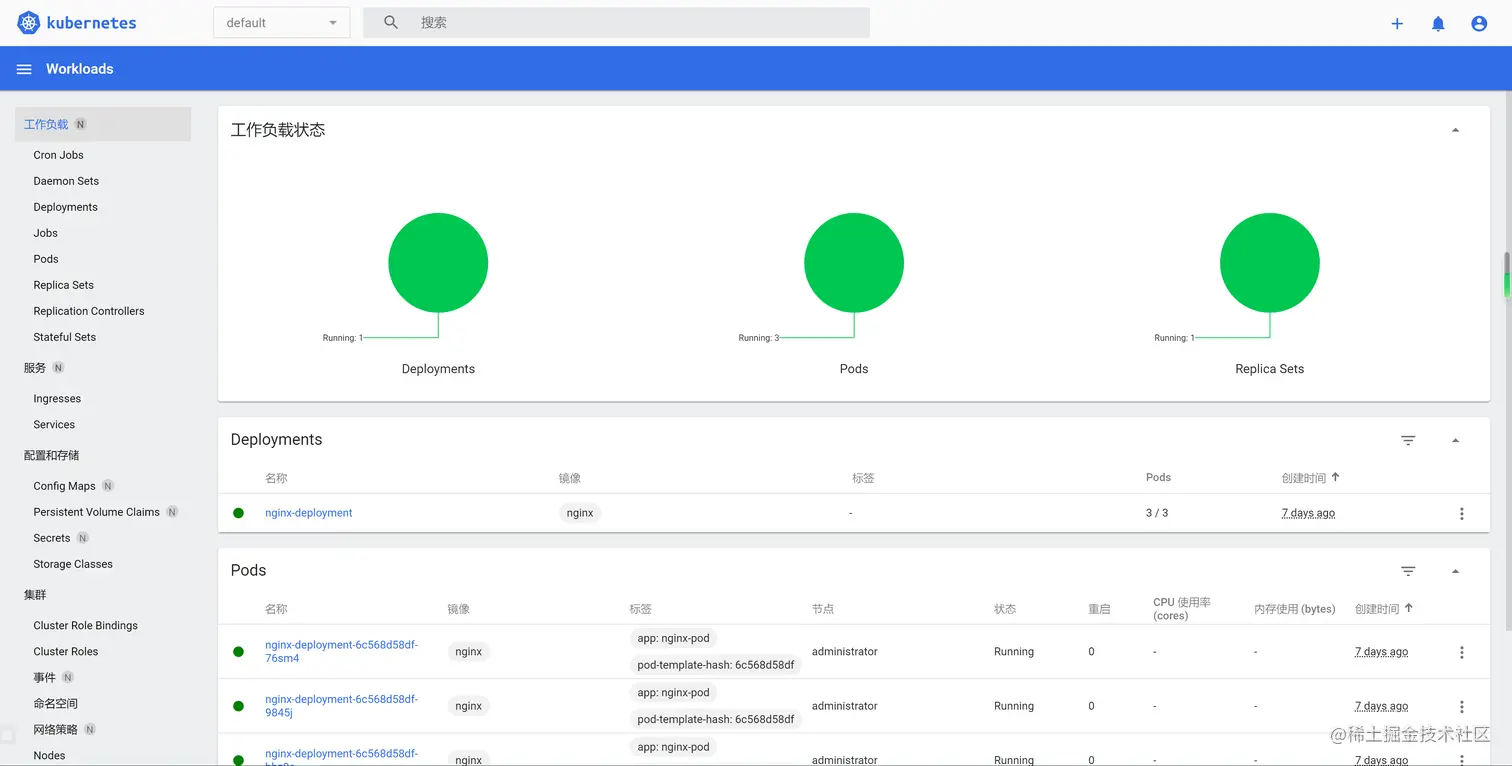Open Nodes in sidebar

tap(49, 755)
